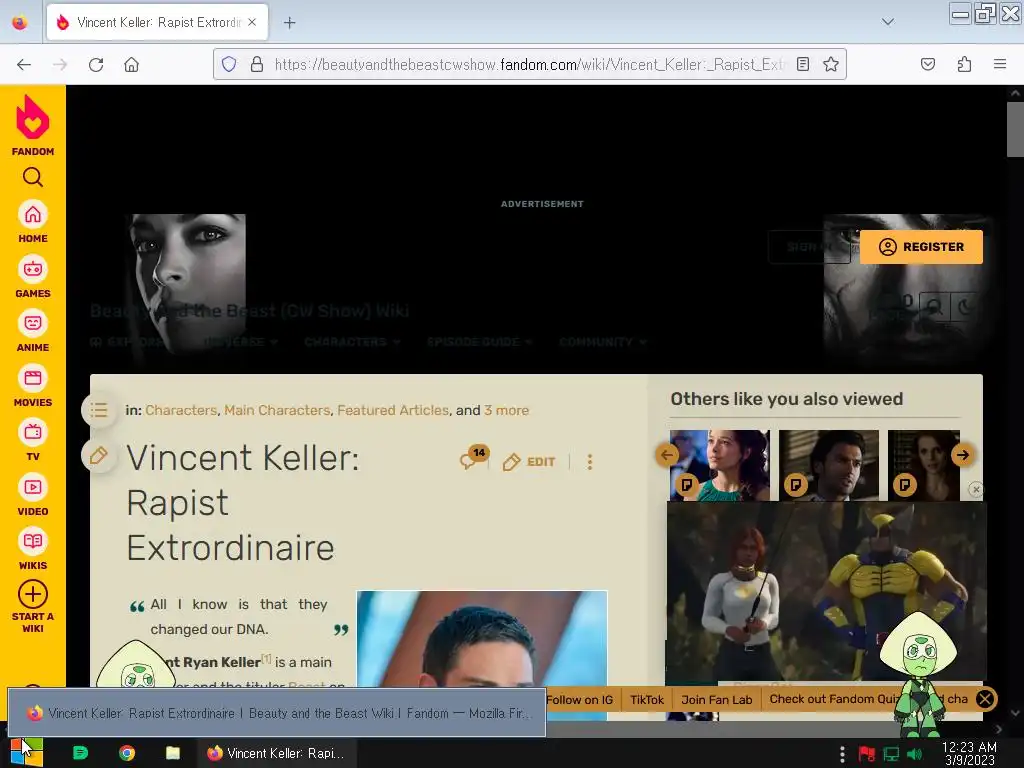This screenshot has width=1024, height=768.
Task: Click the floating video with Wolverine
Action: tap(825, 591)
